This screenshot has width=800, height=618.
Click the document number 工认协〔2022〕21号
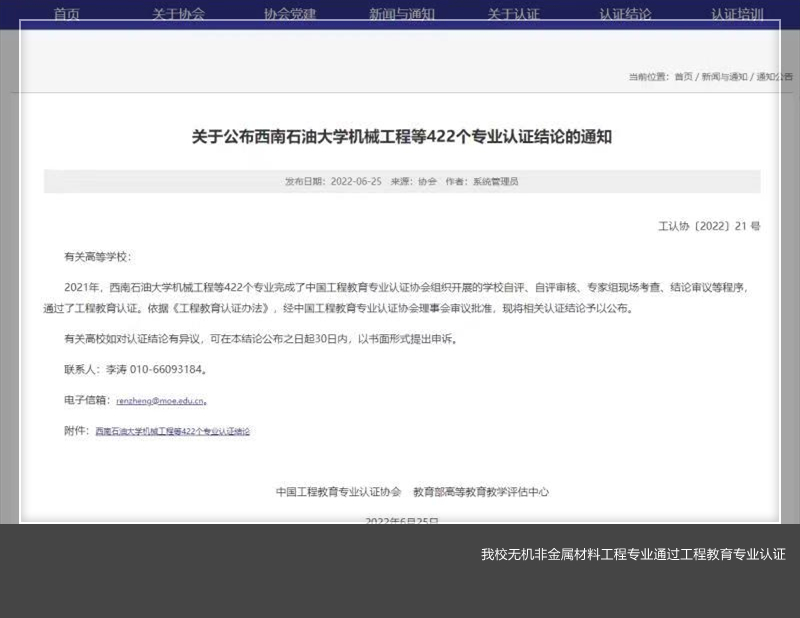(x=709, y=226)
